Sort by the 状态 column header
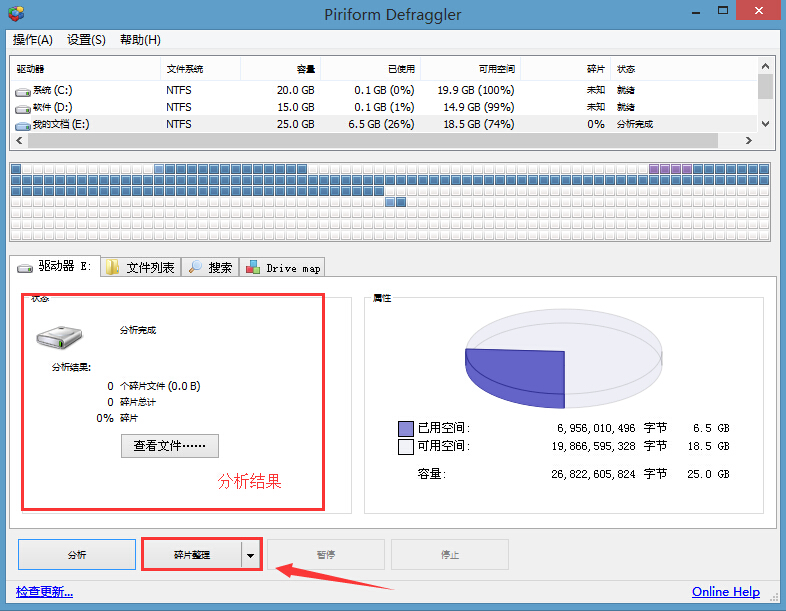Viewport: 786px width, 611px height. pyautogui.click(x=684, y=69)
